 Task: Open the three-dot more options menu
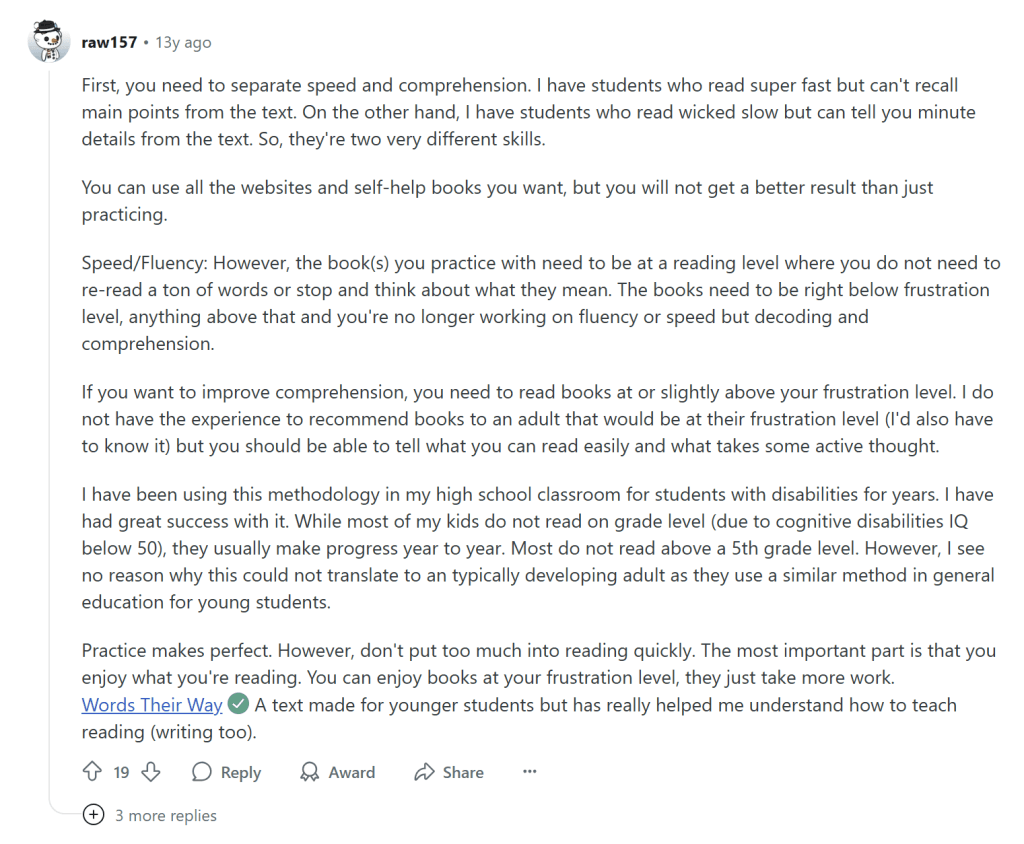(530, 772)
